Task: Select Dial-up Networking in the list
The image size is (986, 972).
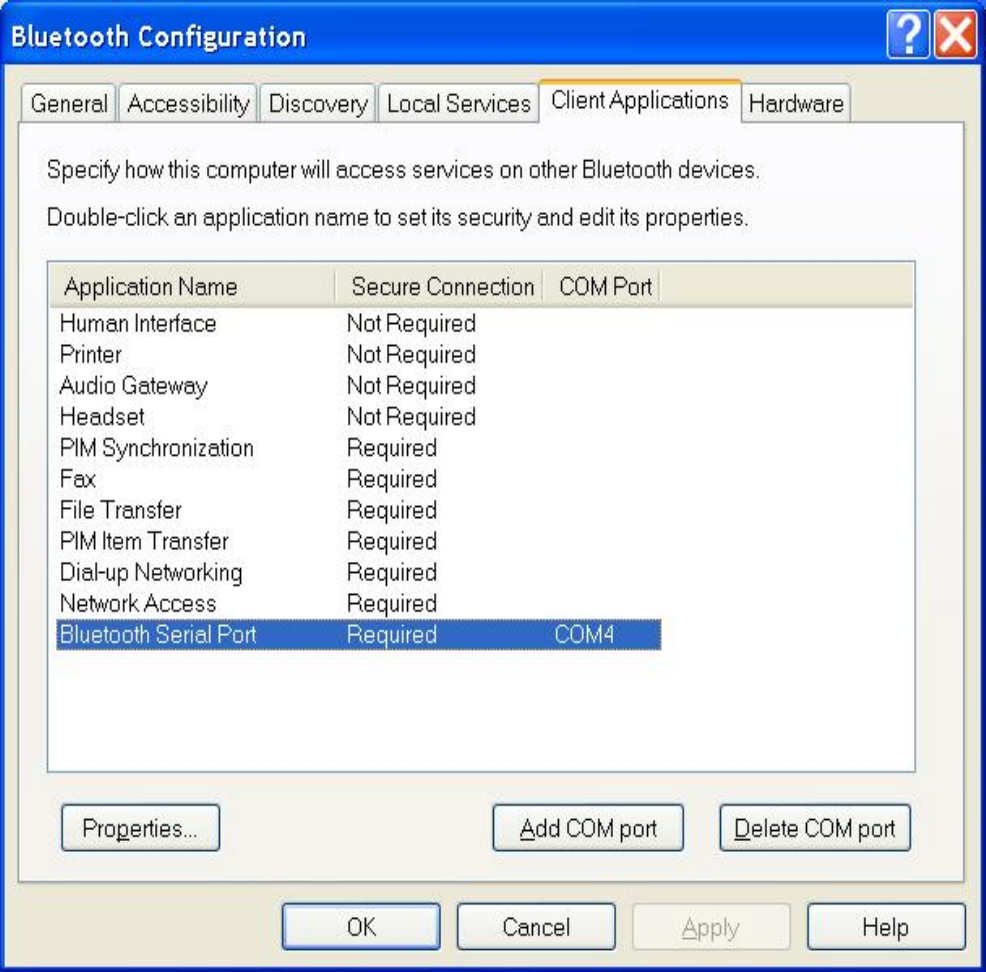Action: [x=358, y=572]
